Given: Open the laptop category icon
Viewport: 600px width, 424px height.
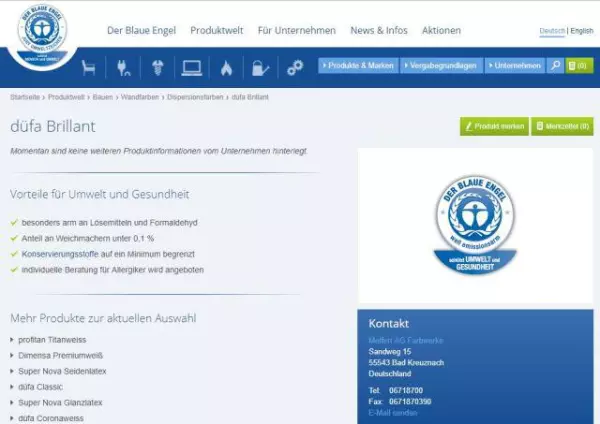Looking at the screenshot, I should (x=192, y=68).
